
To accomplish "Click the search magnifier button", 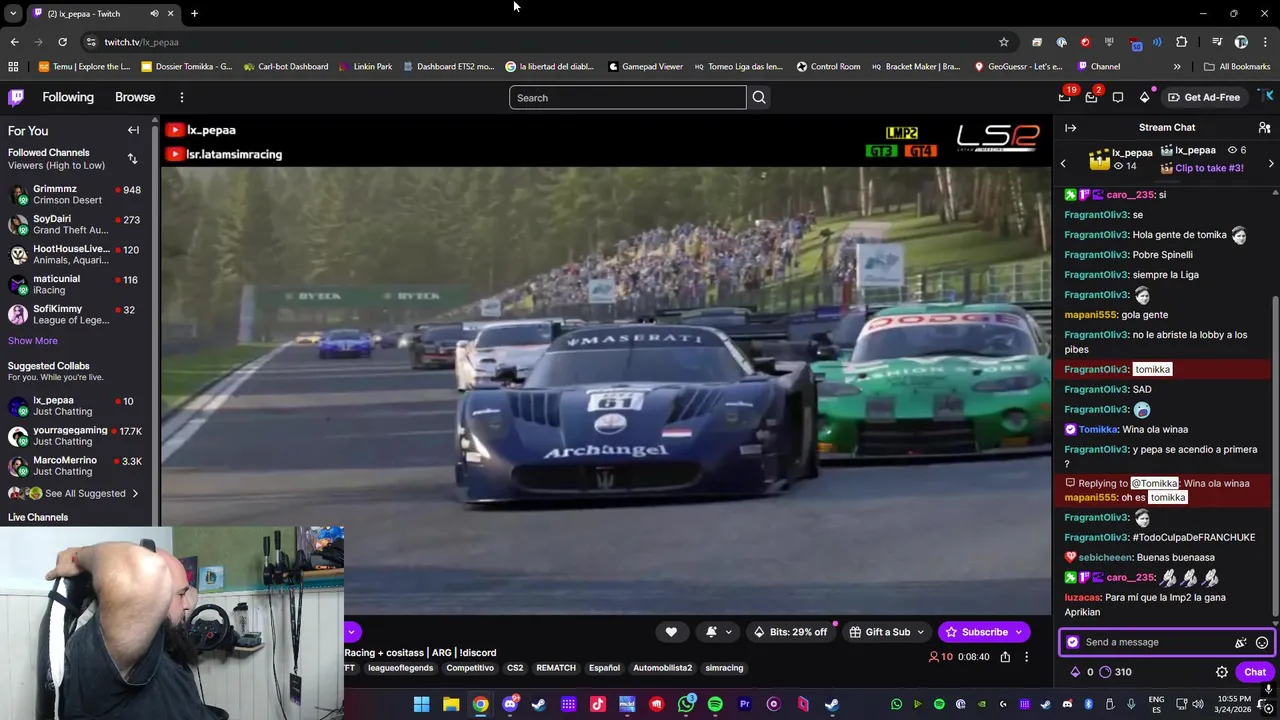I will point(759,97).
